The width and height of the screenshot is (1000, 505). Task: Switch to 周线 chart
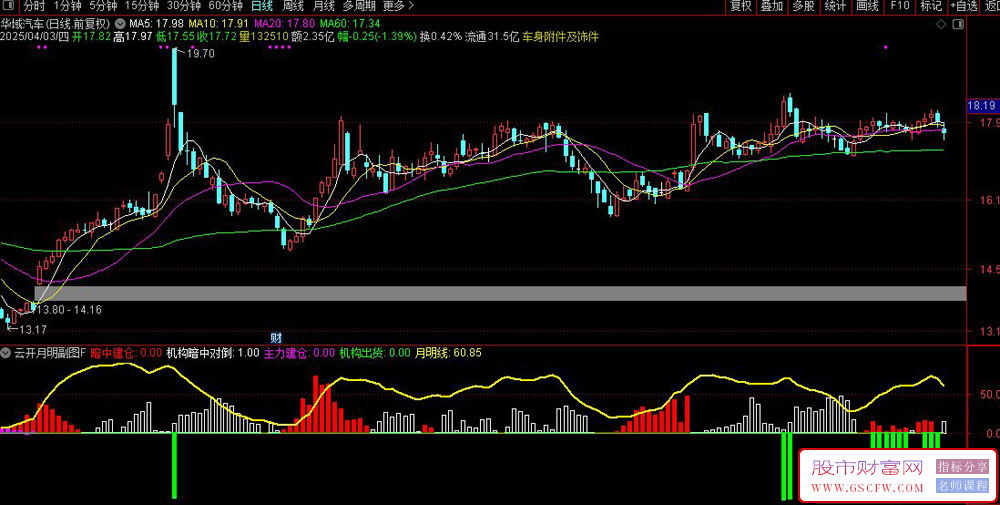point(293,6)
